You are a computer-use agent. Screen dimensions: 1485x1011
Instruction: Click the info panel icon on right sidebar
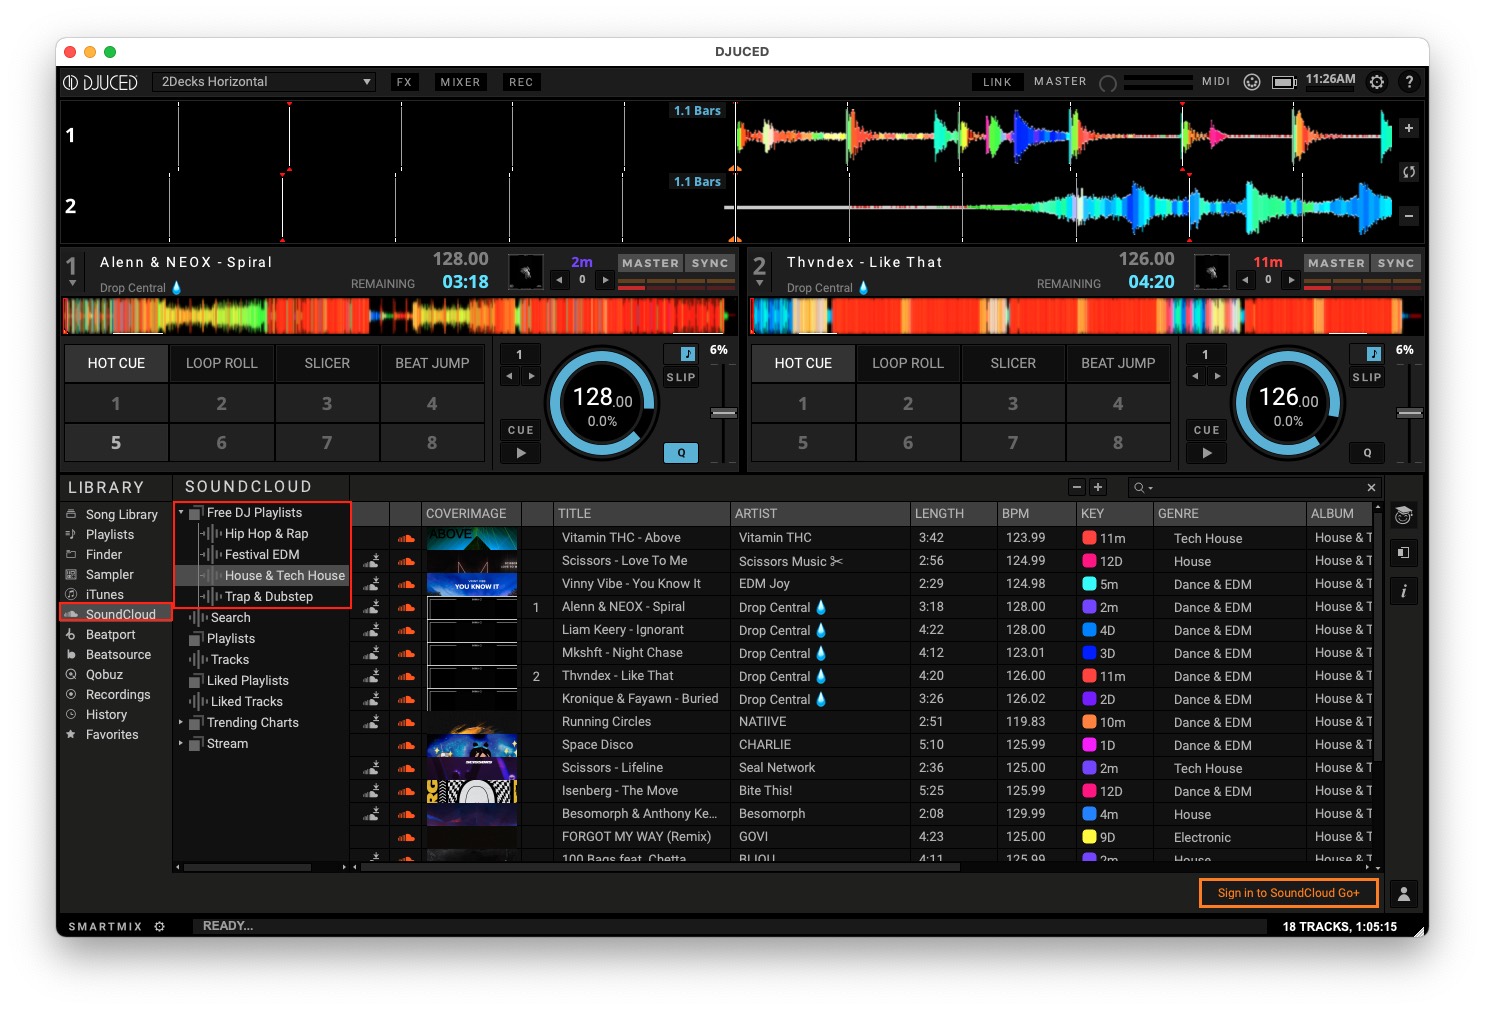(x=1403, y=591)
